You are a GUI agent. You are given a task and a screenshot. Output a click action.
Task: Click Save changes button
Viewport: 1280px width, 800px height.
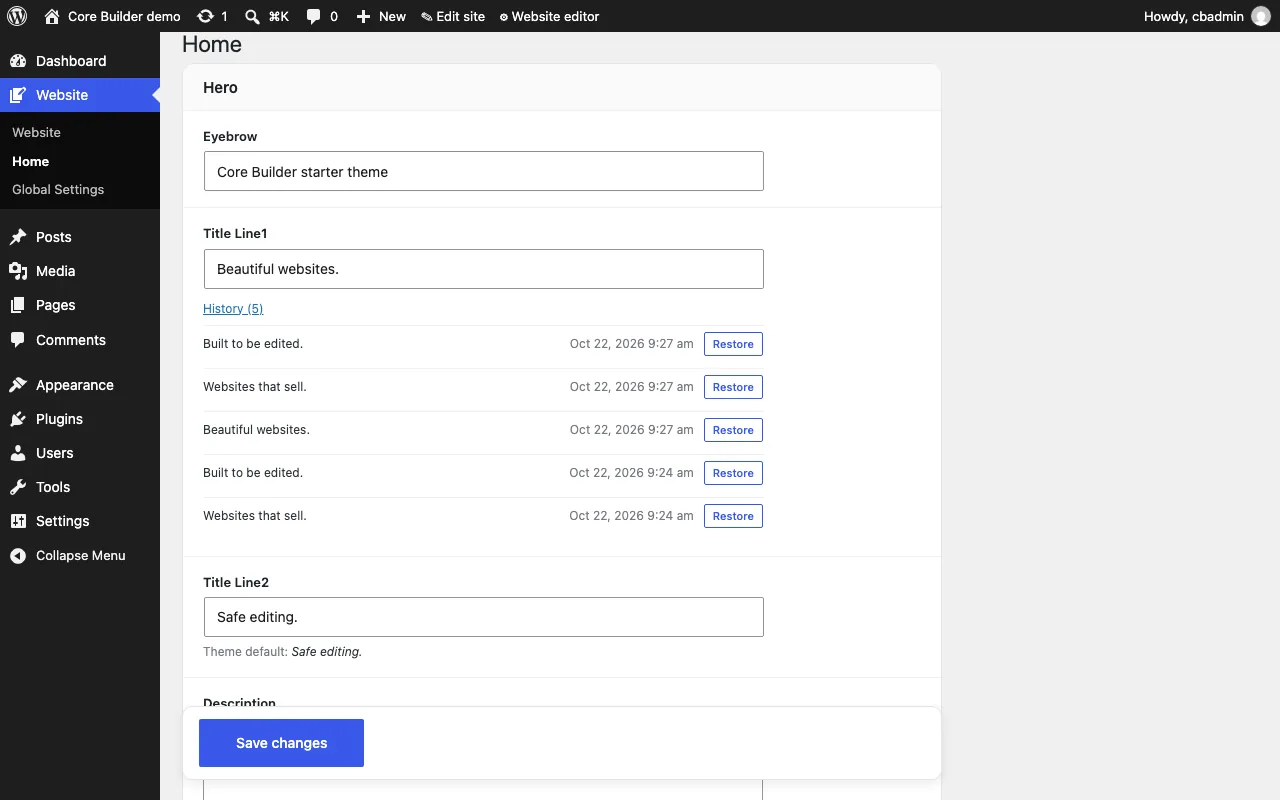pos(281,743)
